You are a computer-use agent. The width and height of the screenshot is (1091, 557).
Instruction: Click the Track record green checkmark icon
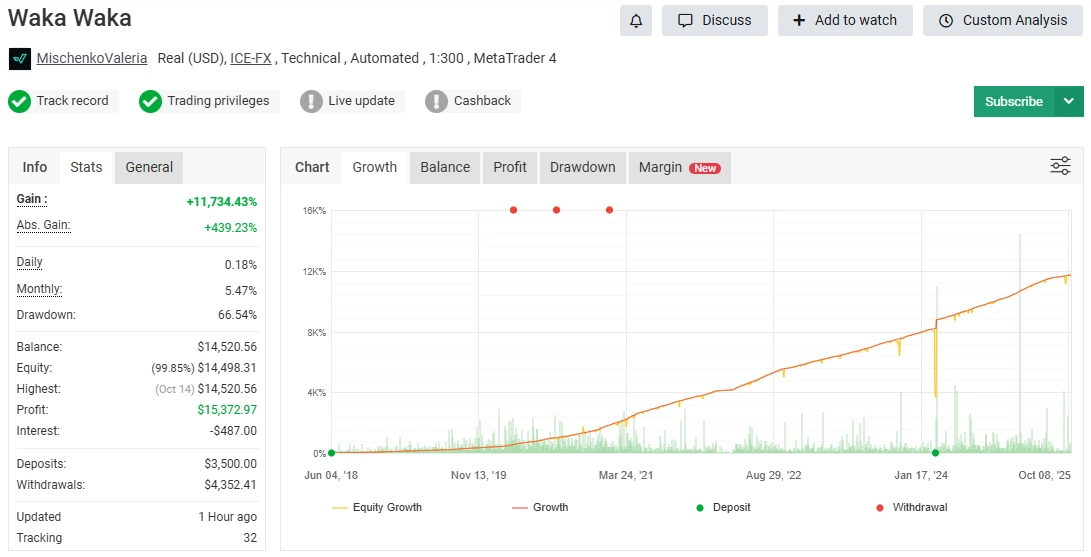(x=19, y=101)
